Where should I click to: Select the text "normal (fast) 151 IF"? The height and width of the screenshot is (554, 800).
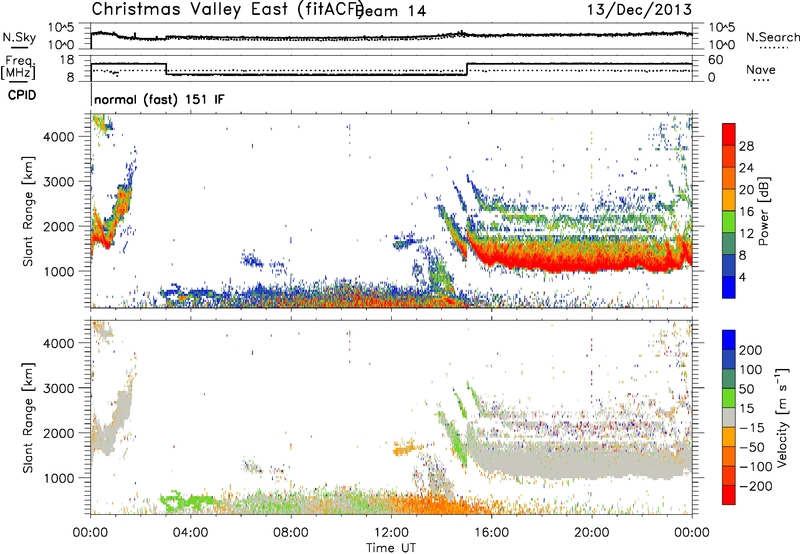tap(159, 99)
